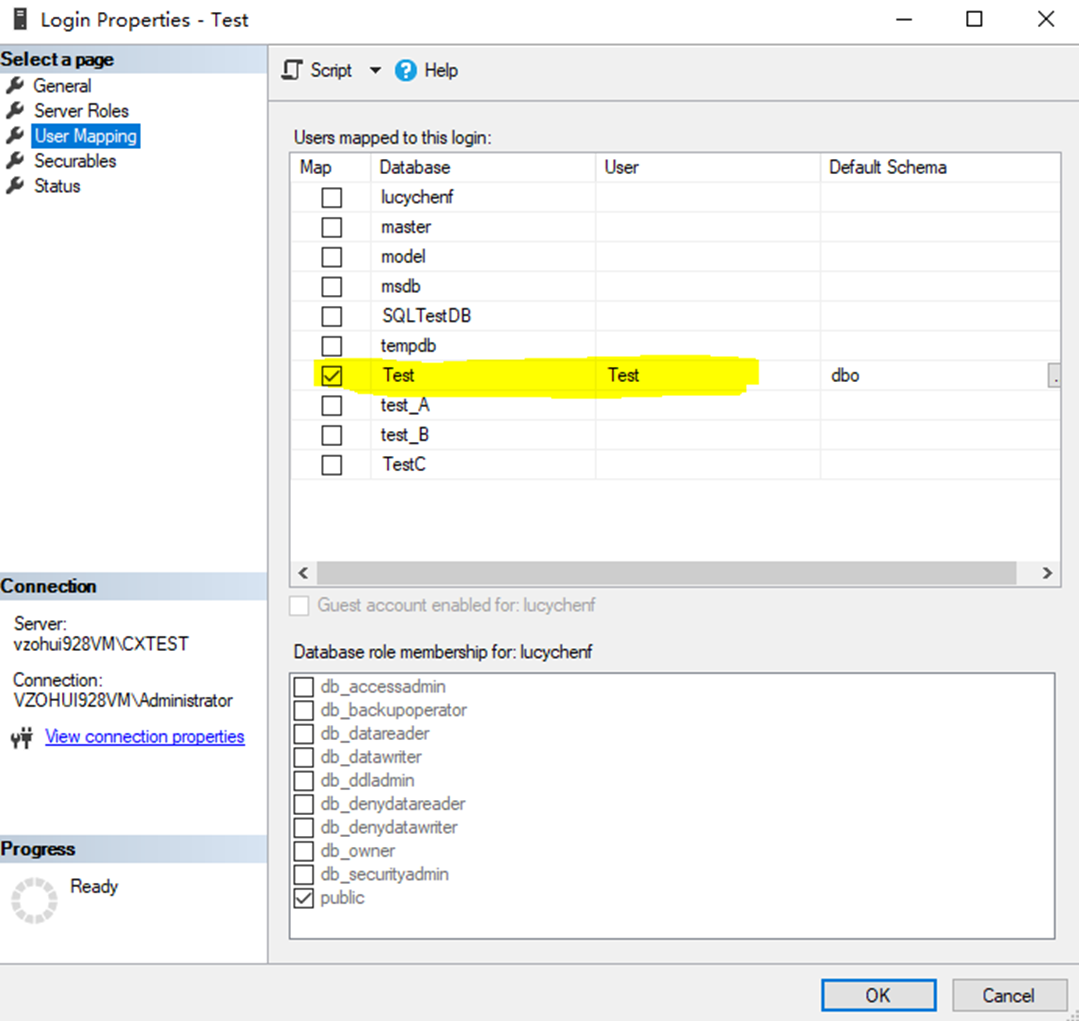The height and width of the screenshot is (1021, 1079).
Task: Toggle db_ddladmin role checkbox
Action: tap(303, 780)
